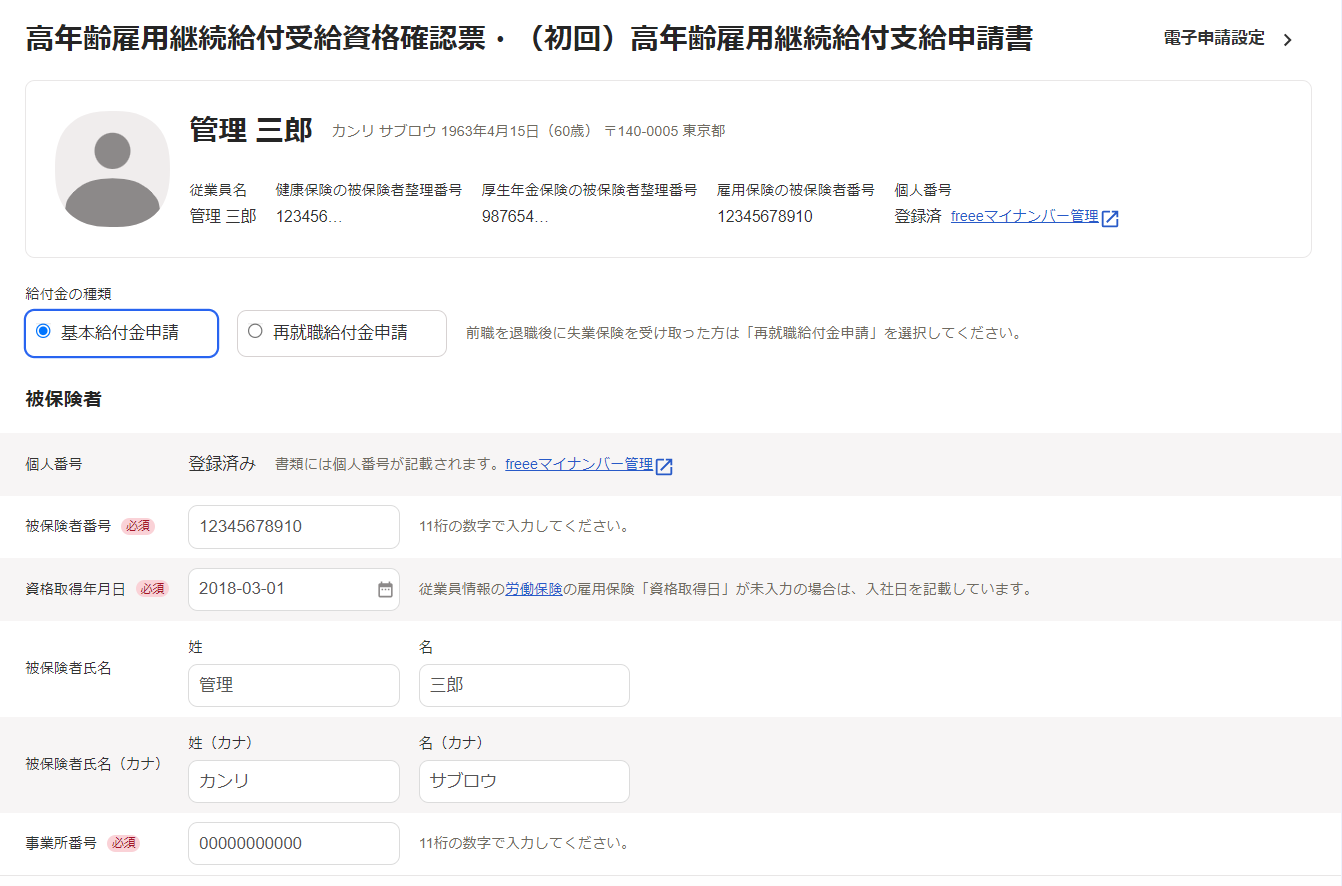The image size is (1342, 886).
Task: Follow the 労働保険 link
Action: [534, 589]
